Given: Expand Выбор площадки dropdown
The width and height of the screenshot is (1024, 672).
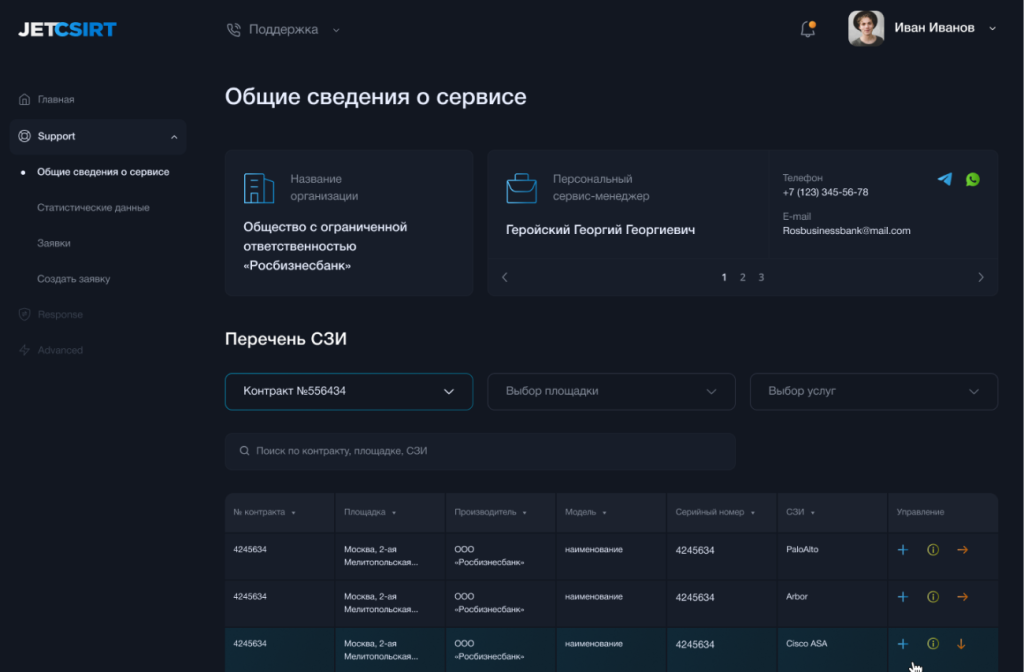Looking at the screenshot, I should (x=611, y=391).
